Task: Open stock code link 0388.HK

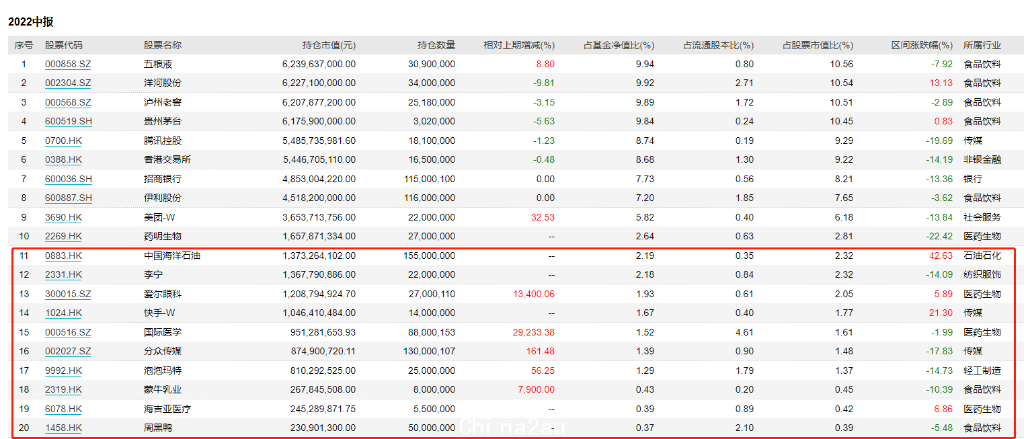Action: click(x=64, y=159)
